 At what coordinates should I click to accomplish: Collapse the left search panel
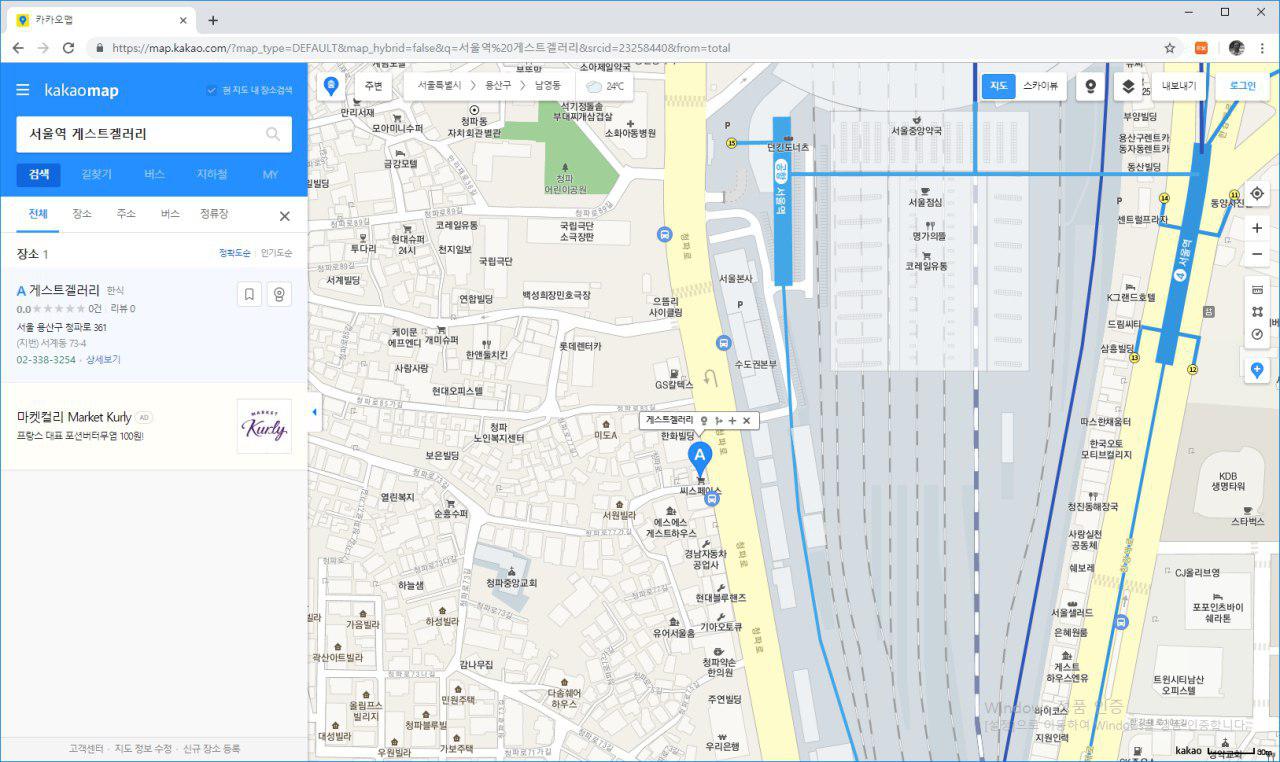[315, 412]
